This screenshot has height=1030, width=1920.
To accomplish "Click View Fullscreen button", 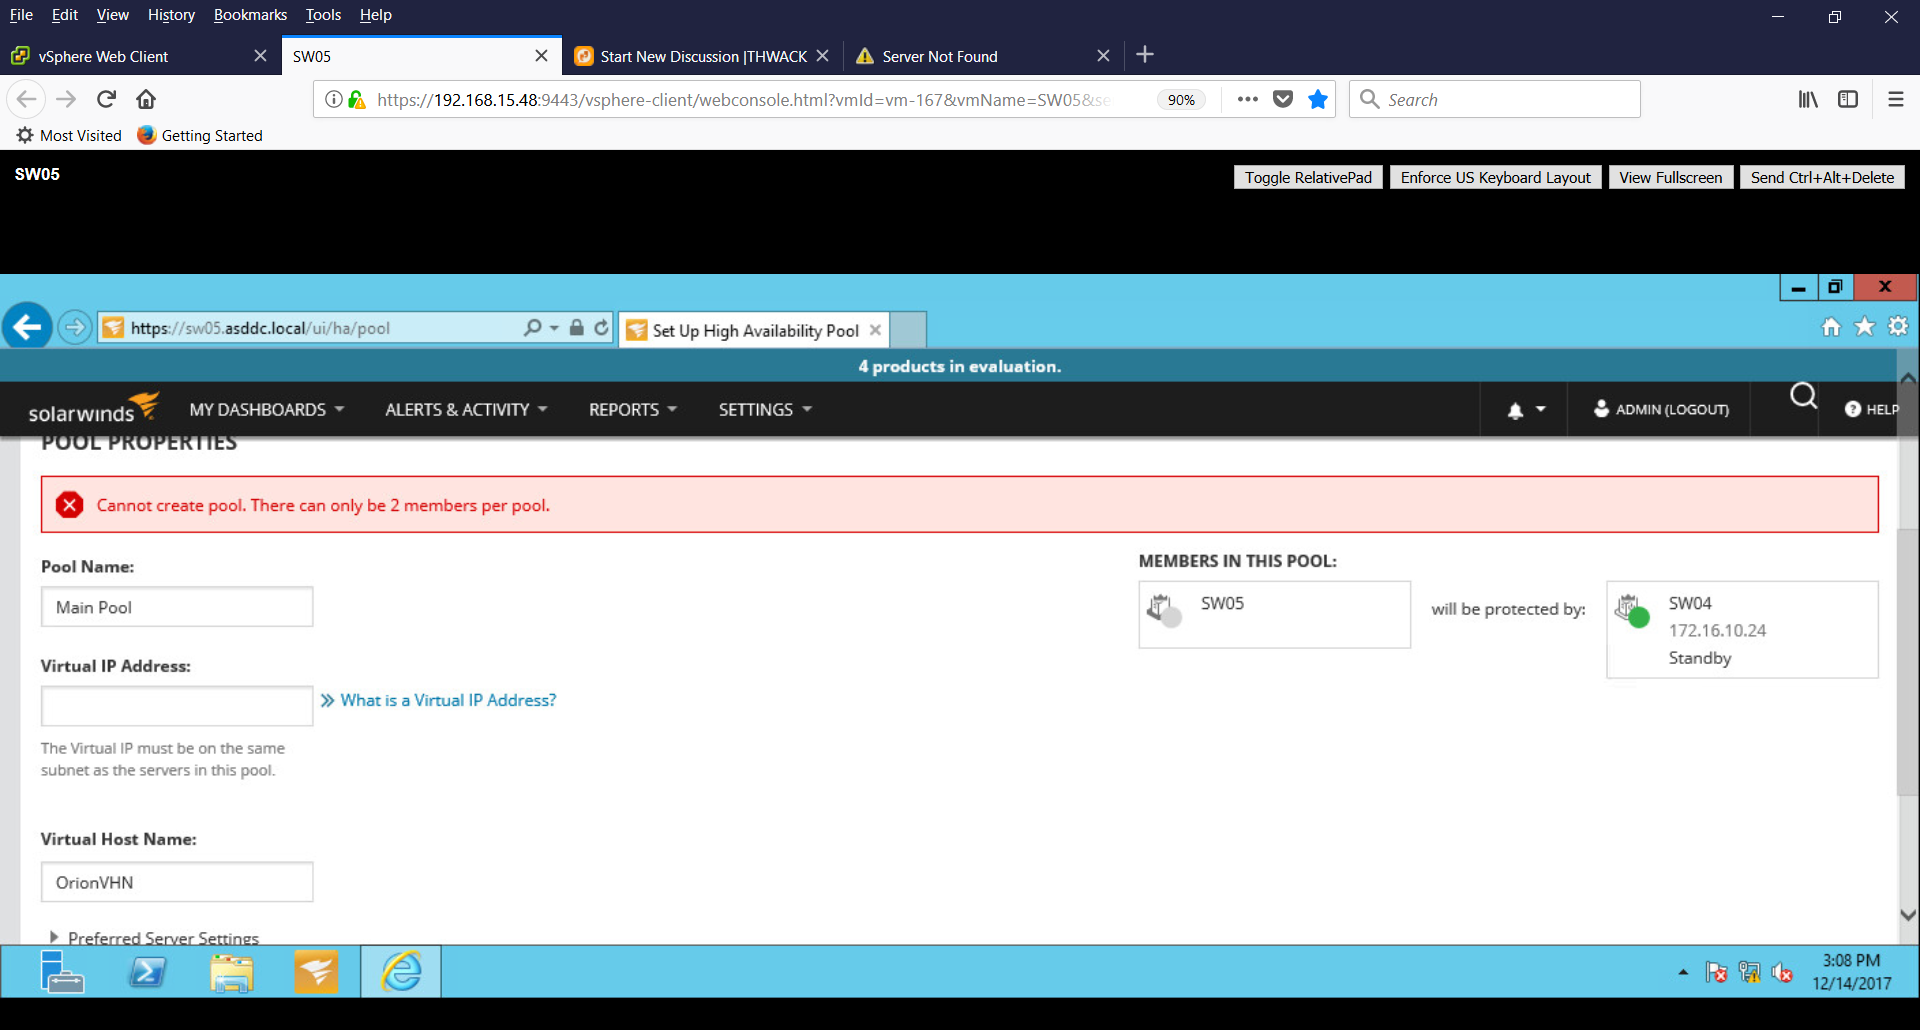I will (x=1670, y=177).
